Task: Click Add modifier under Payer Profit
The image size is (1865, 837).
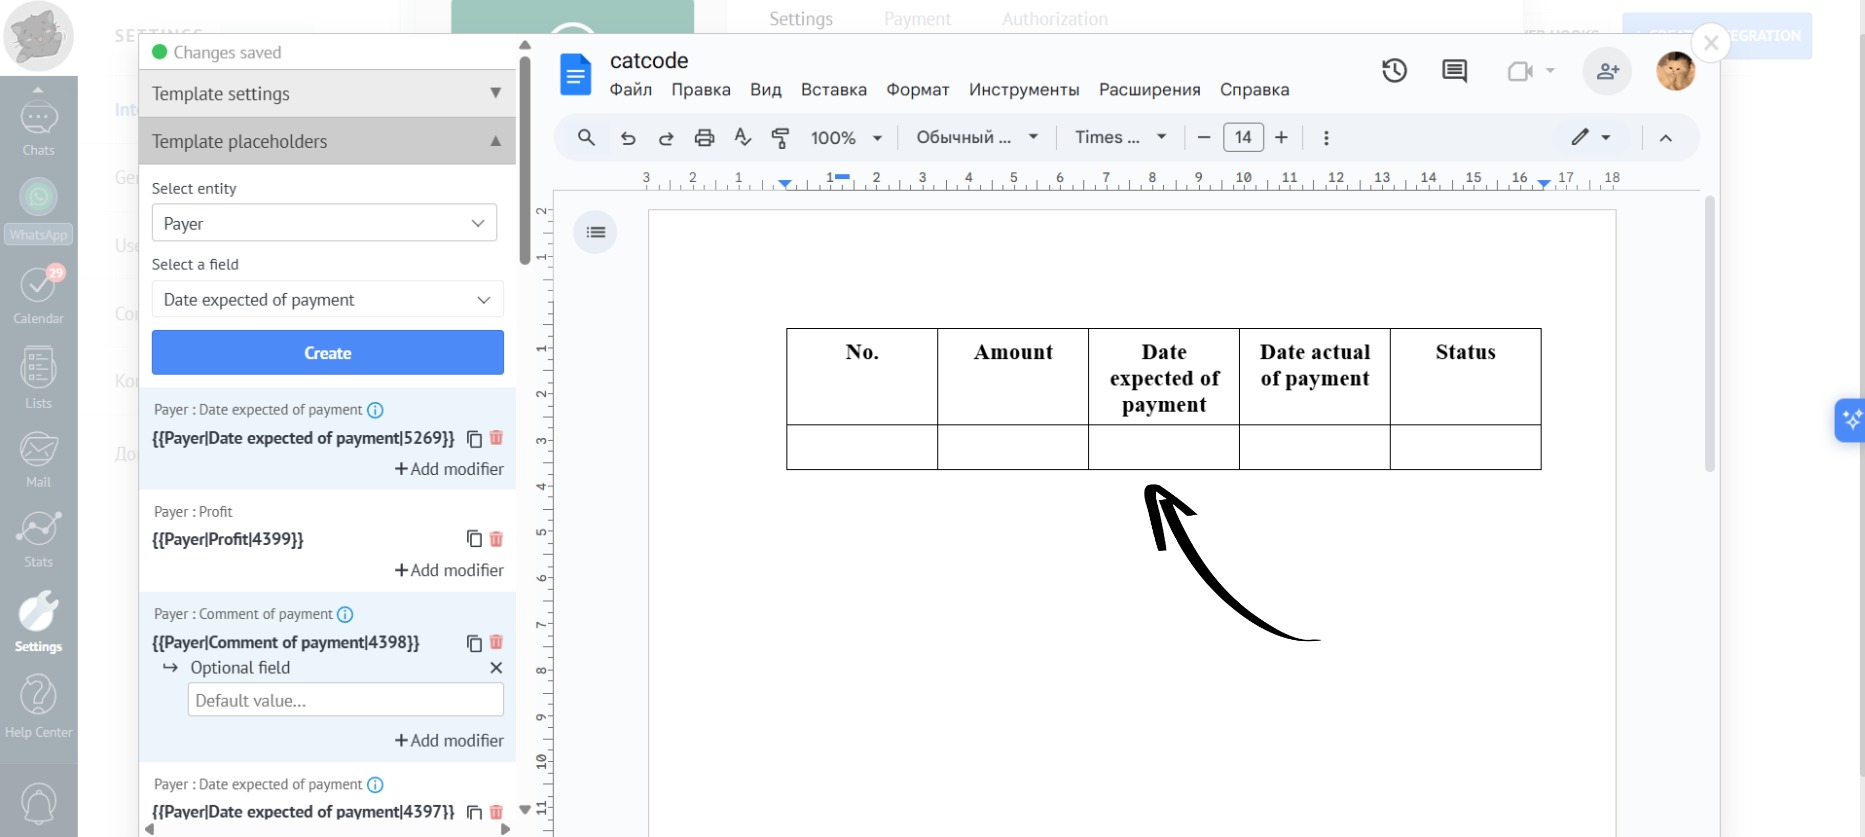Action: click(x=449, y=570)
